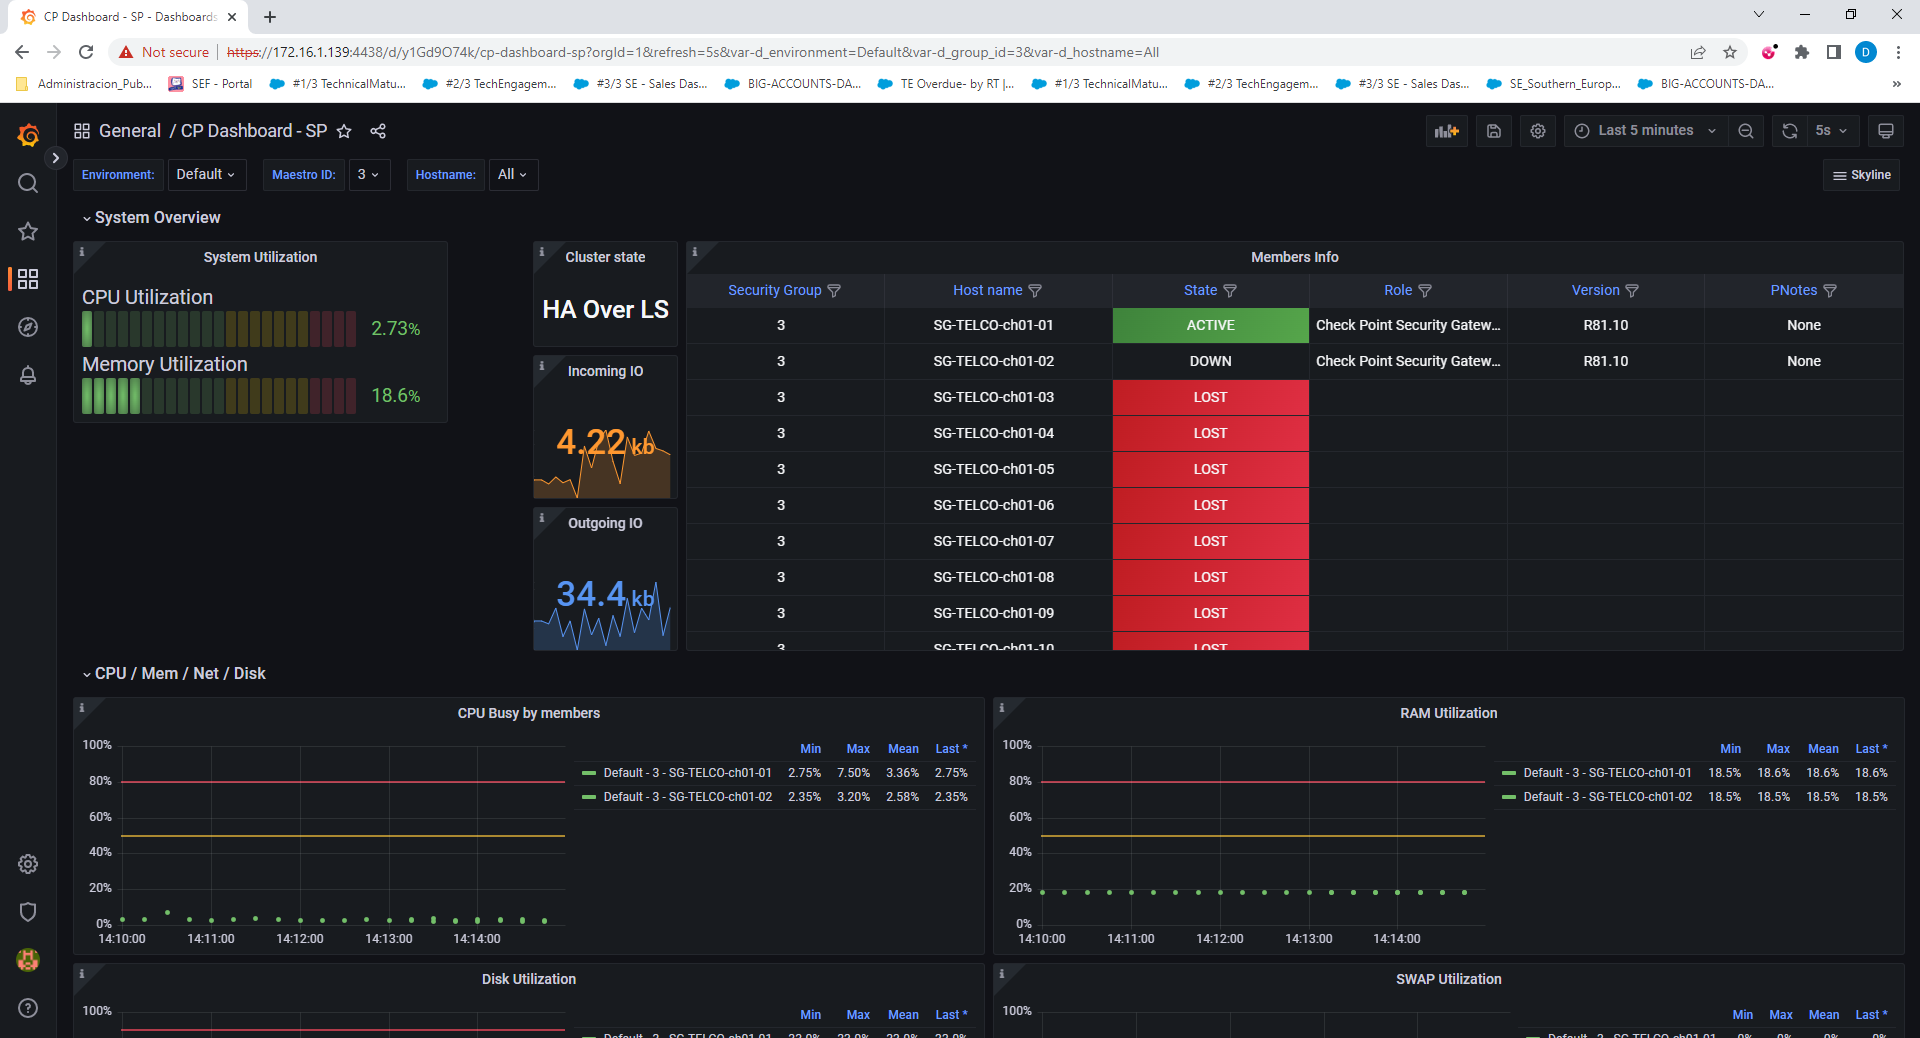
Task: Bookmark this page with the star in address bar
Action: point(1730,52)
